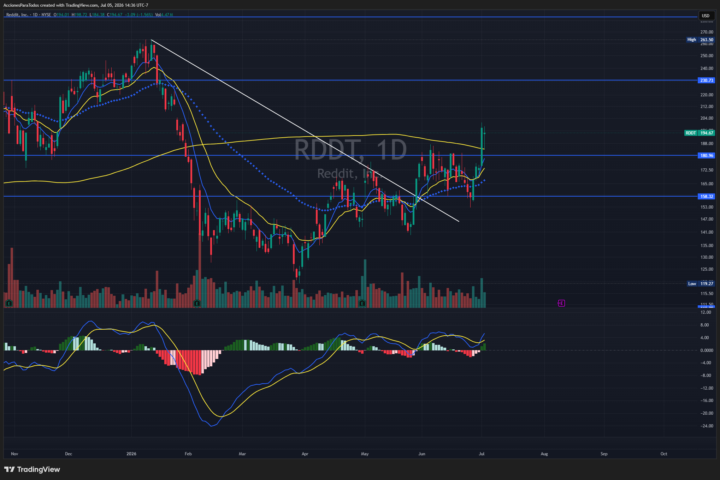Click the 2026 label on the time axis
The height and width of the screenshot is (480, 720).
tap(131, 454)
